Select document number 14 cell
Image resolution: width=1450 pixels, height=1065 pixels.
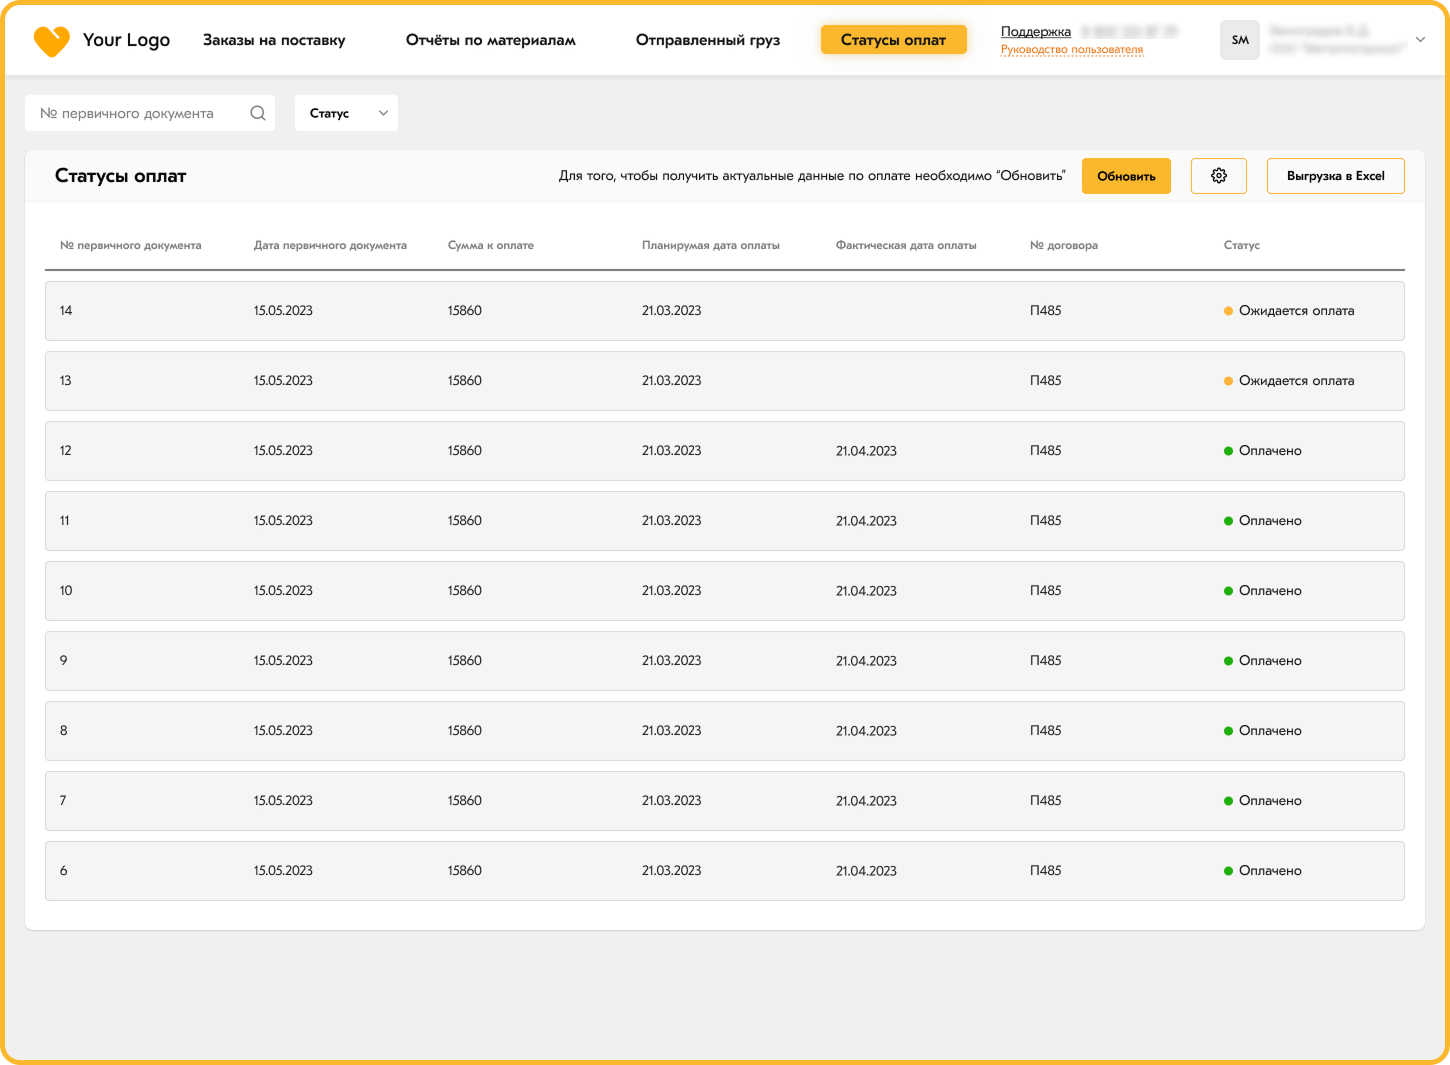[66, 311]
